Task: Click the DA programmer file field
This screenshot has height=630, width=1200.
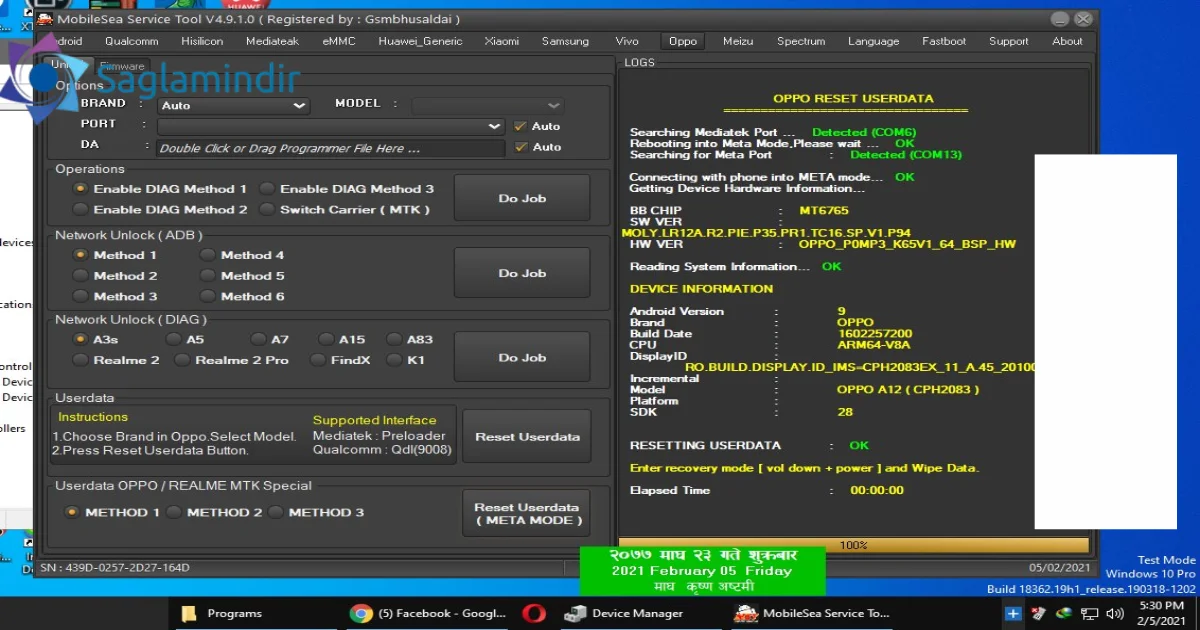Action: pyautogui.click(x=331, y=148)
